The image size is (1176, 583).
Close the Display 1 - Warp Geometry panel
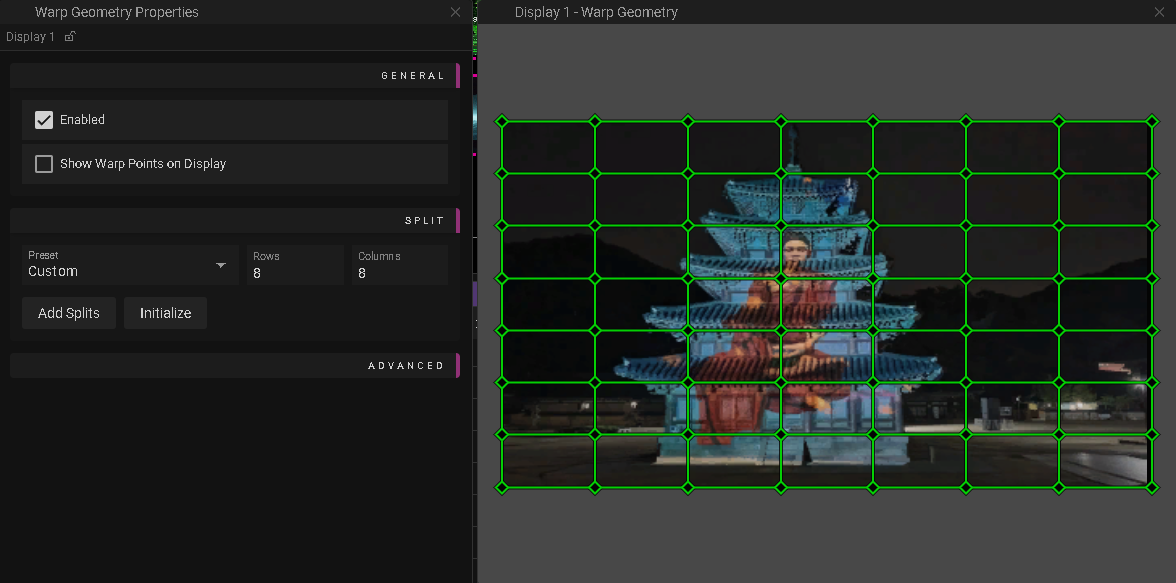(x=1160, y=12)
